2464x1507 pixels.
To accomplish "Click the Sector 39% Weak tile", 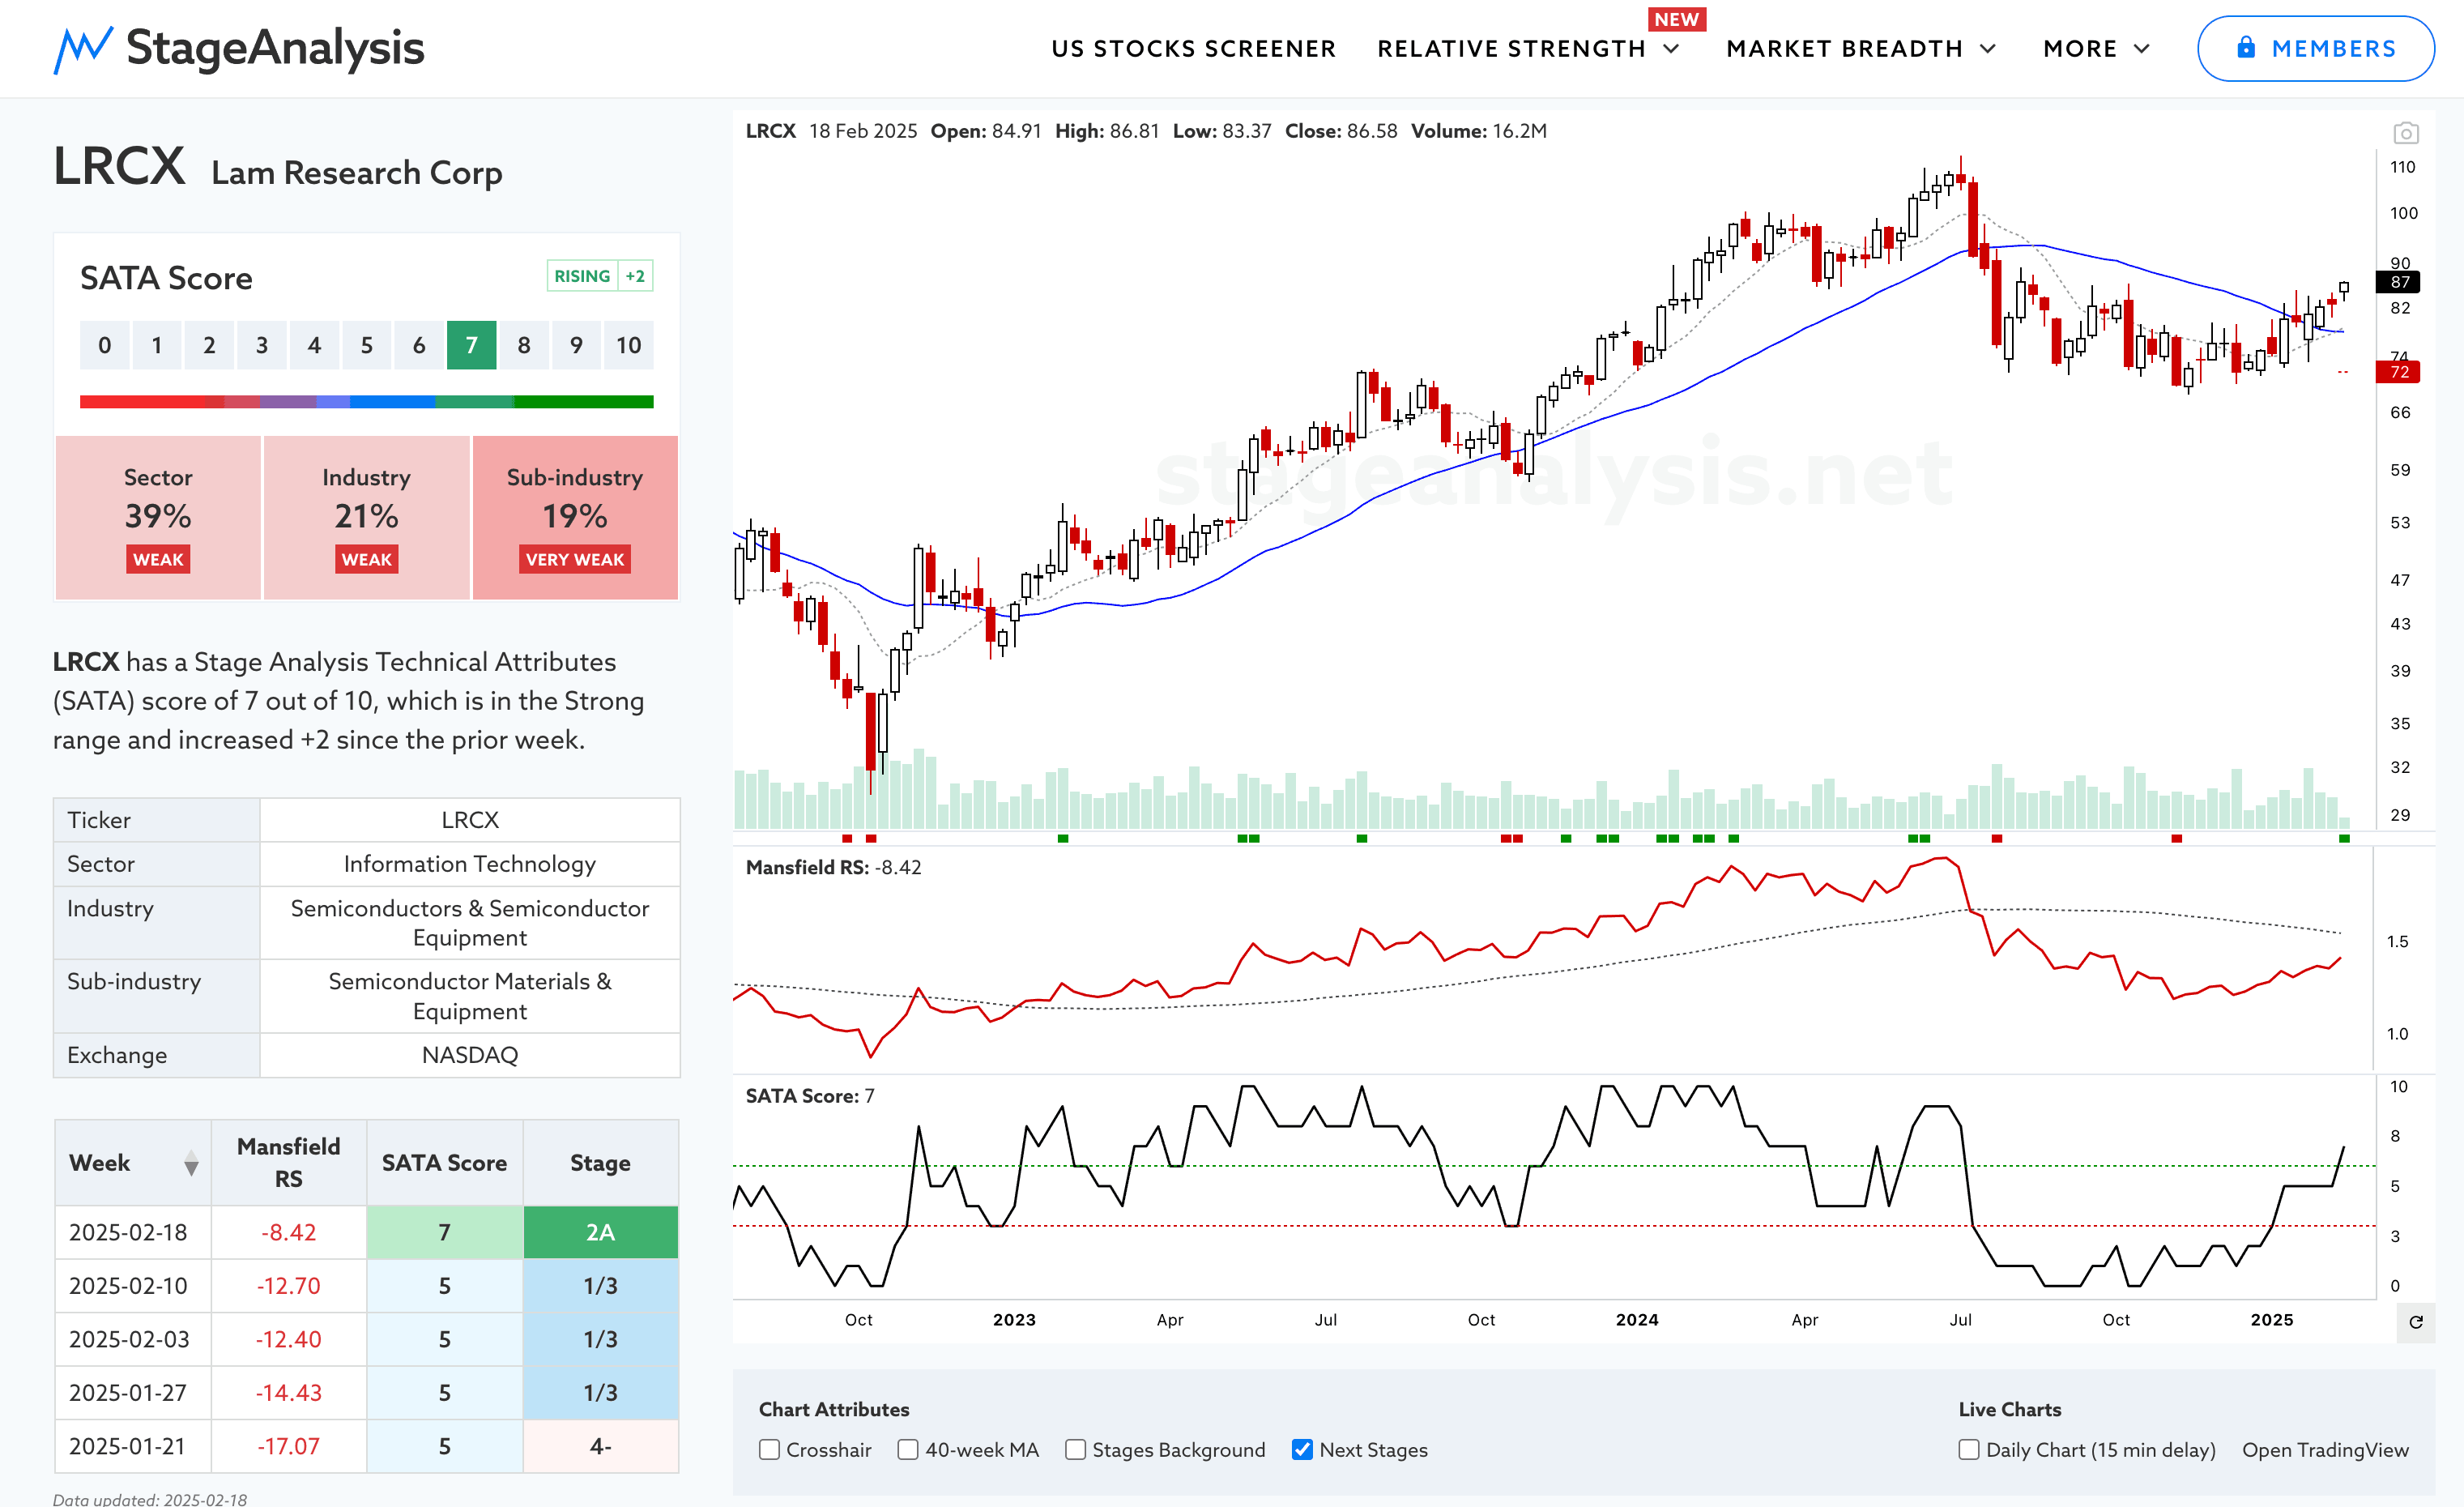I will coord(158,517).
